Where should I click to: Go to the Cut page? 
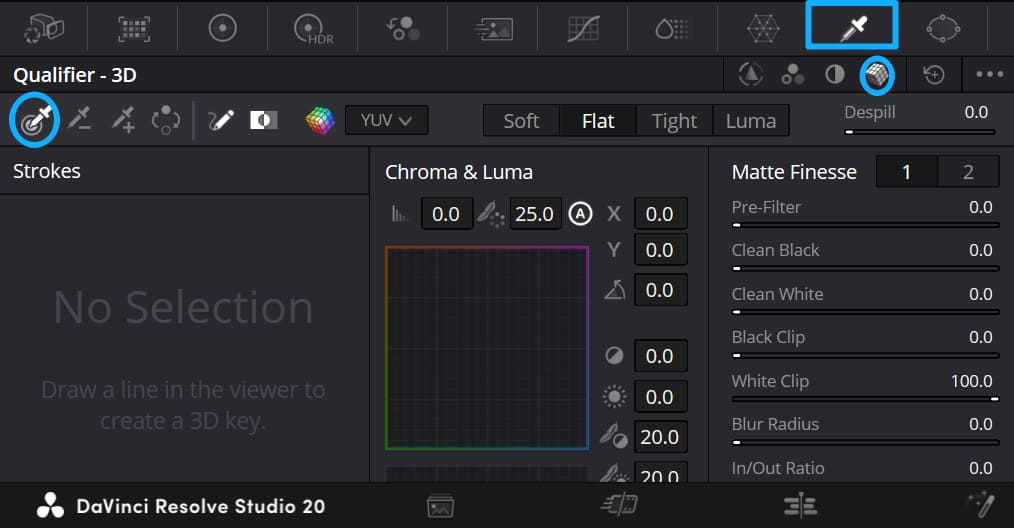619,505
